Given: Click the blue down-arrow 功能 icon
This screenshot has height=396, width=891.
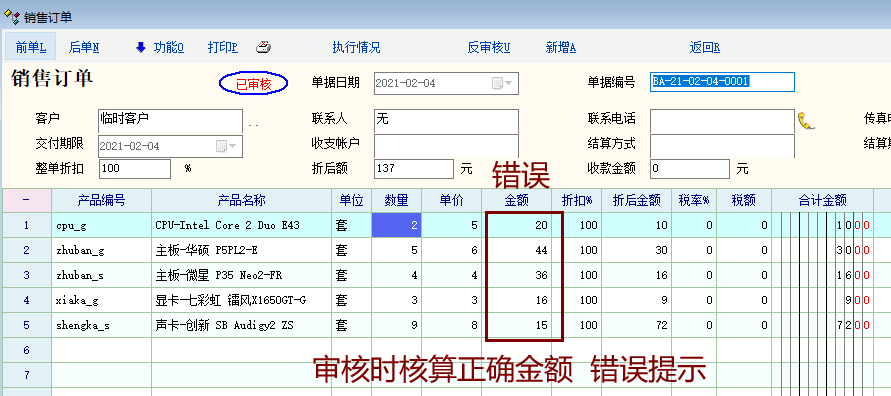Looking at the screenshot, I should point(141,48).
